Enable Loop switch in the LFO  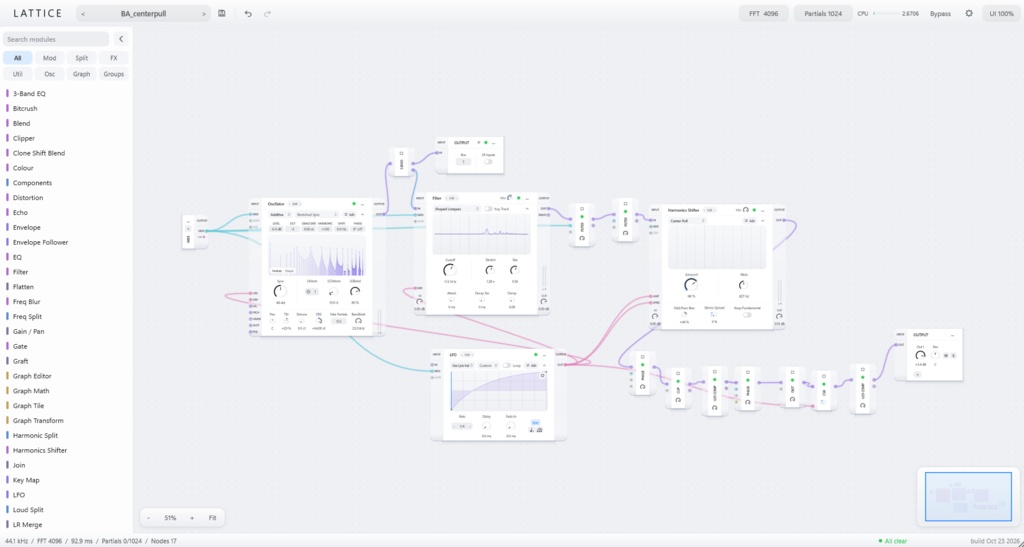coord(507,366)
